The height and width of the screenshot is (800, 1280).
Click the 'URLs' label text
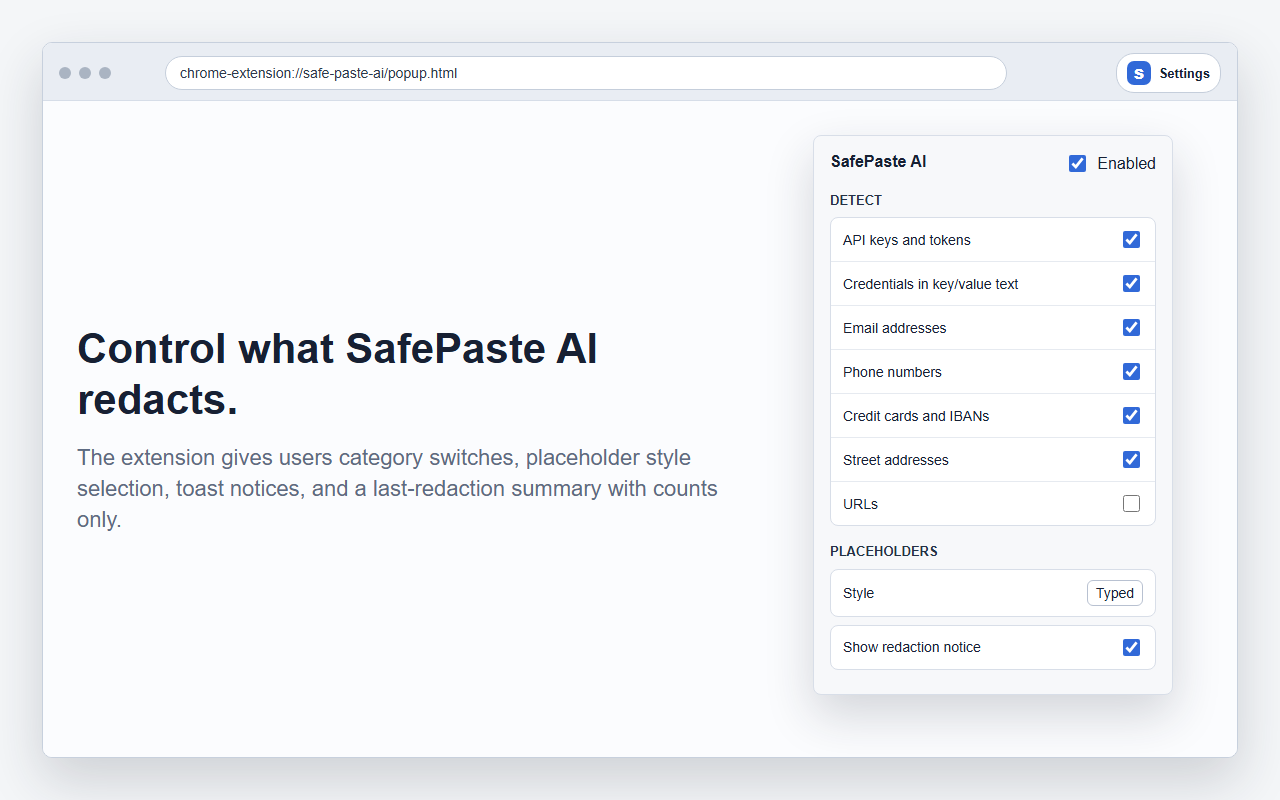860,504
